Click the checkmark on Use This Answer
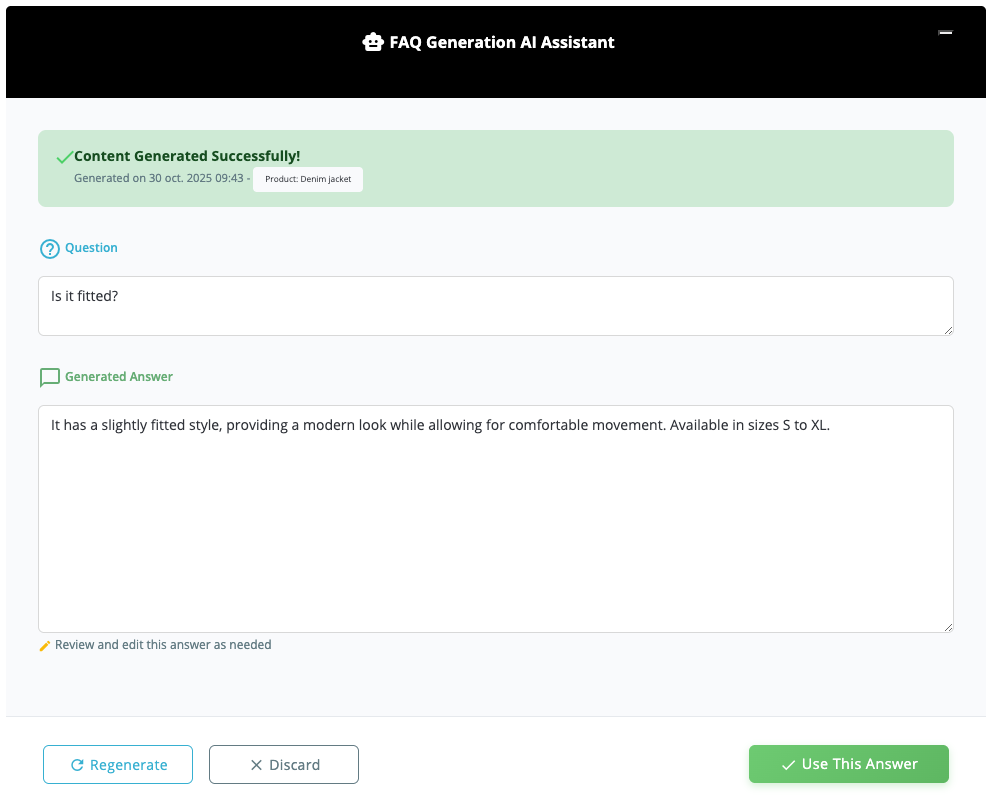992x806 pixels. pos(788,765)
